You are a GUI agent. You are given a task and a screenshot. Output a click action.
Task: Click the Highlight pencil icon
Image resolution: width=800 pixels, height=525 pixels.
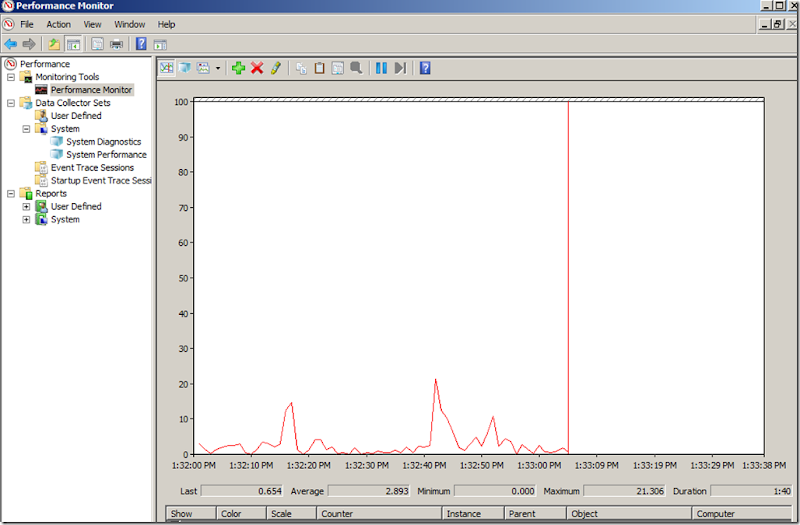[276, 68]
